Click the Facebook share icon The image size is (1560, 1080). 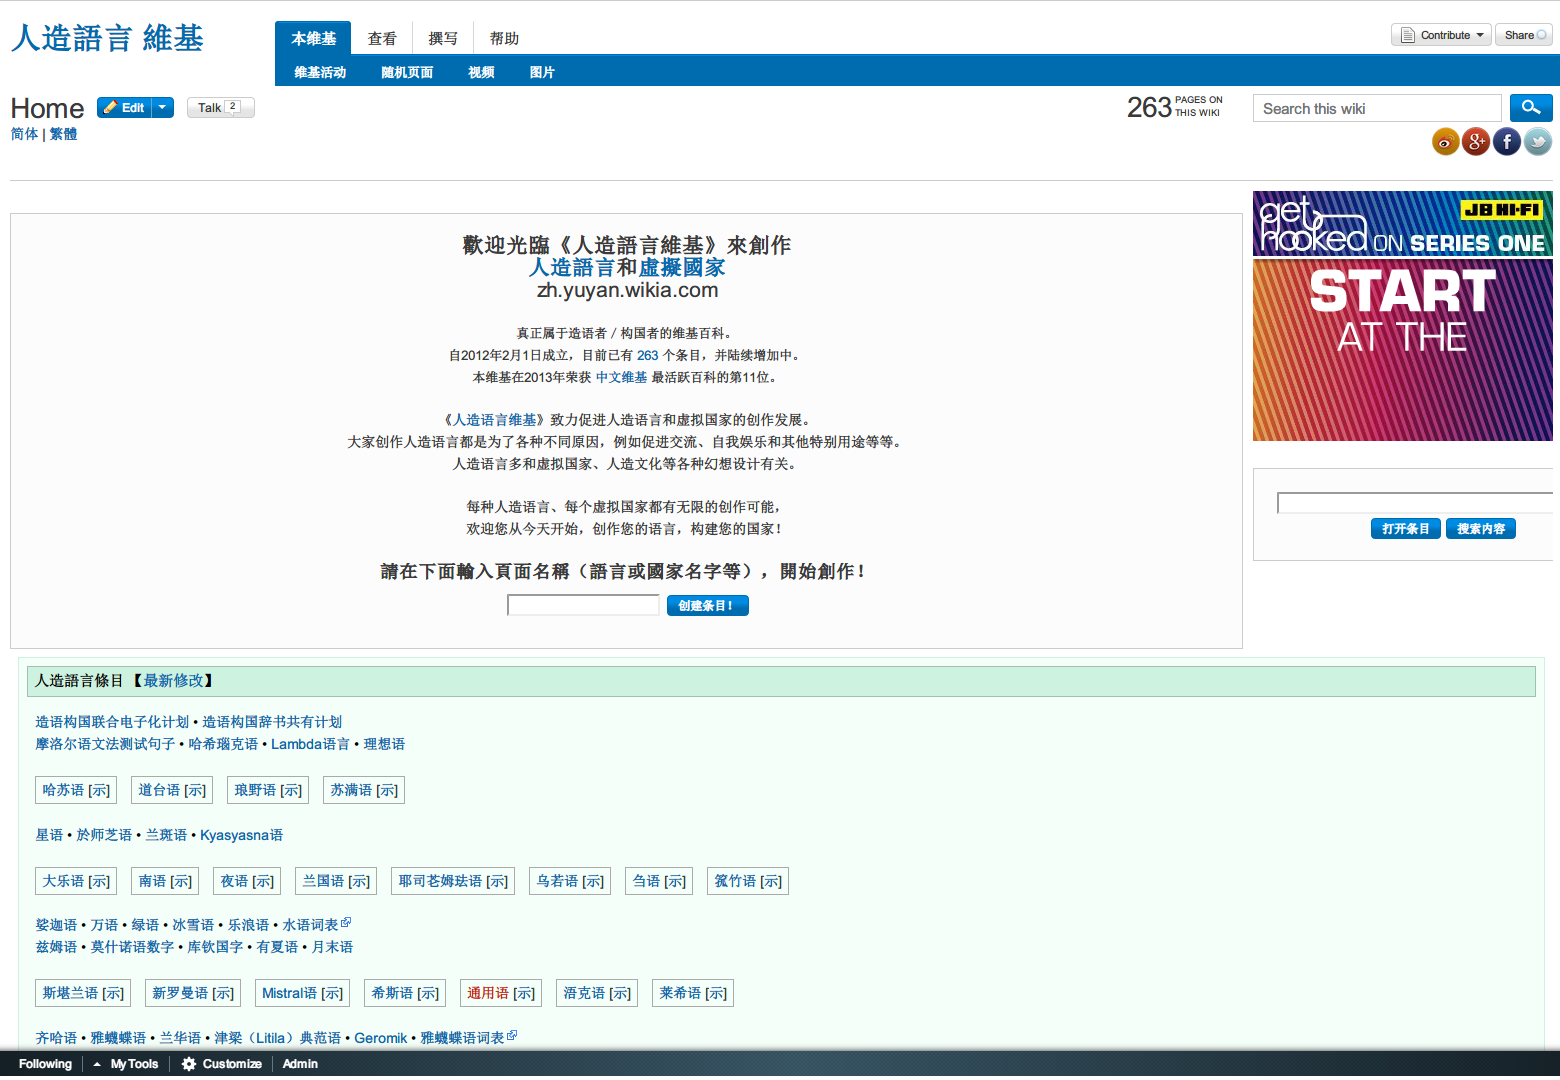(1507, 142)
